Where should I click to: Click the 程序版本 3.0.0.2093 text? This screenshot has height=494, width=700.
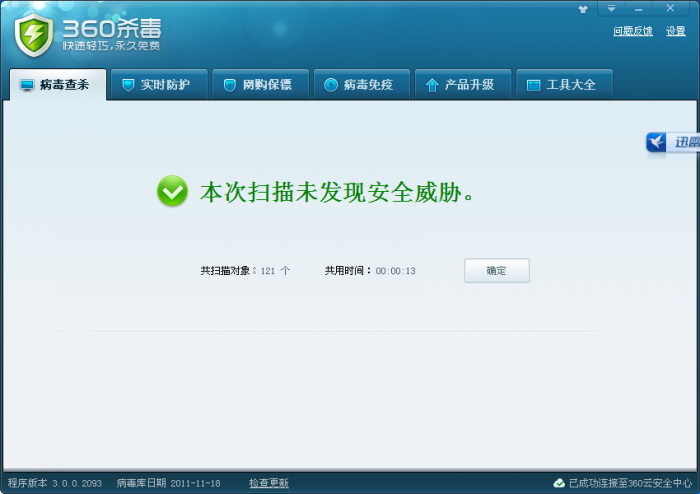[54, 483]
